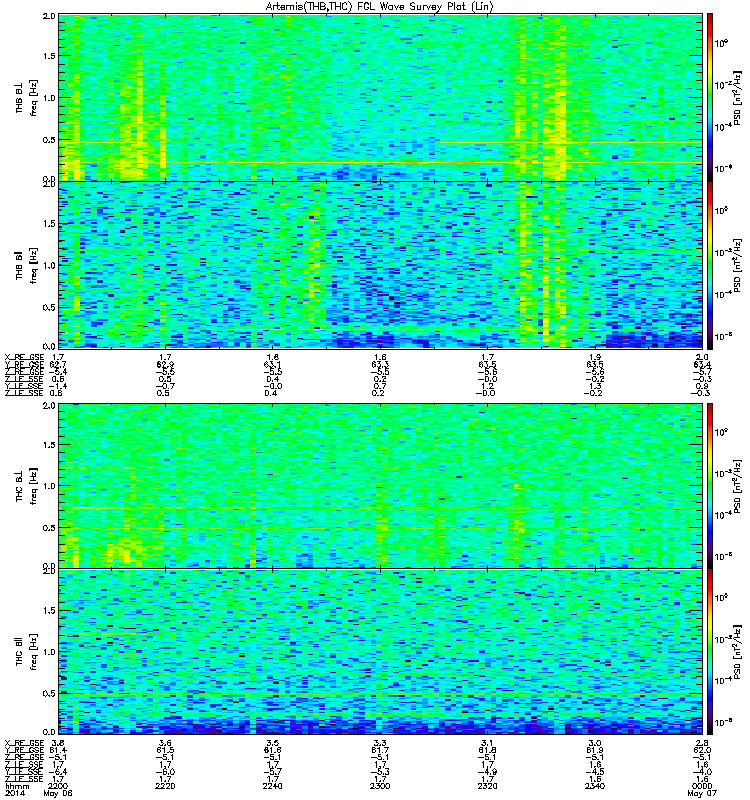Click the '0.5' frequency tick of THB B-perpendicular
The image size is (750, 800).
[49, 140]
